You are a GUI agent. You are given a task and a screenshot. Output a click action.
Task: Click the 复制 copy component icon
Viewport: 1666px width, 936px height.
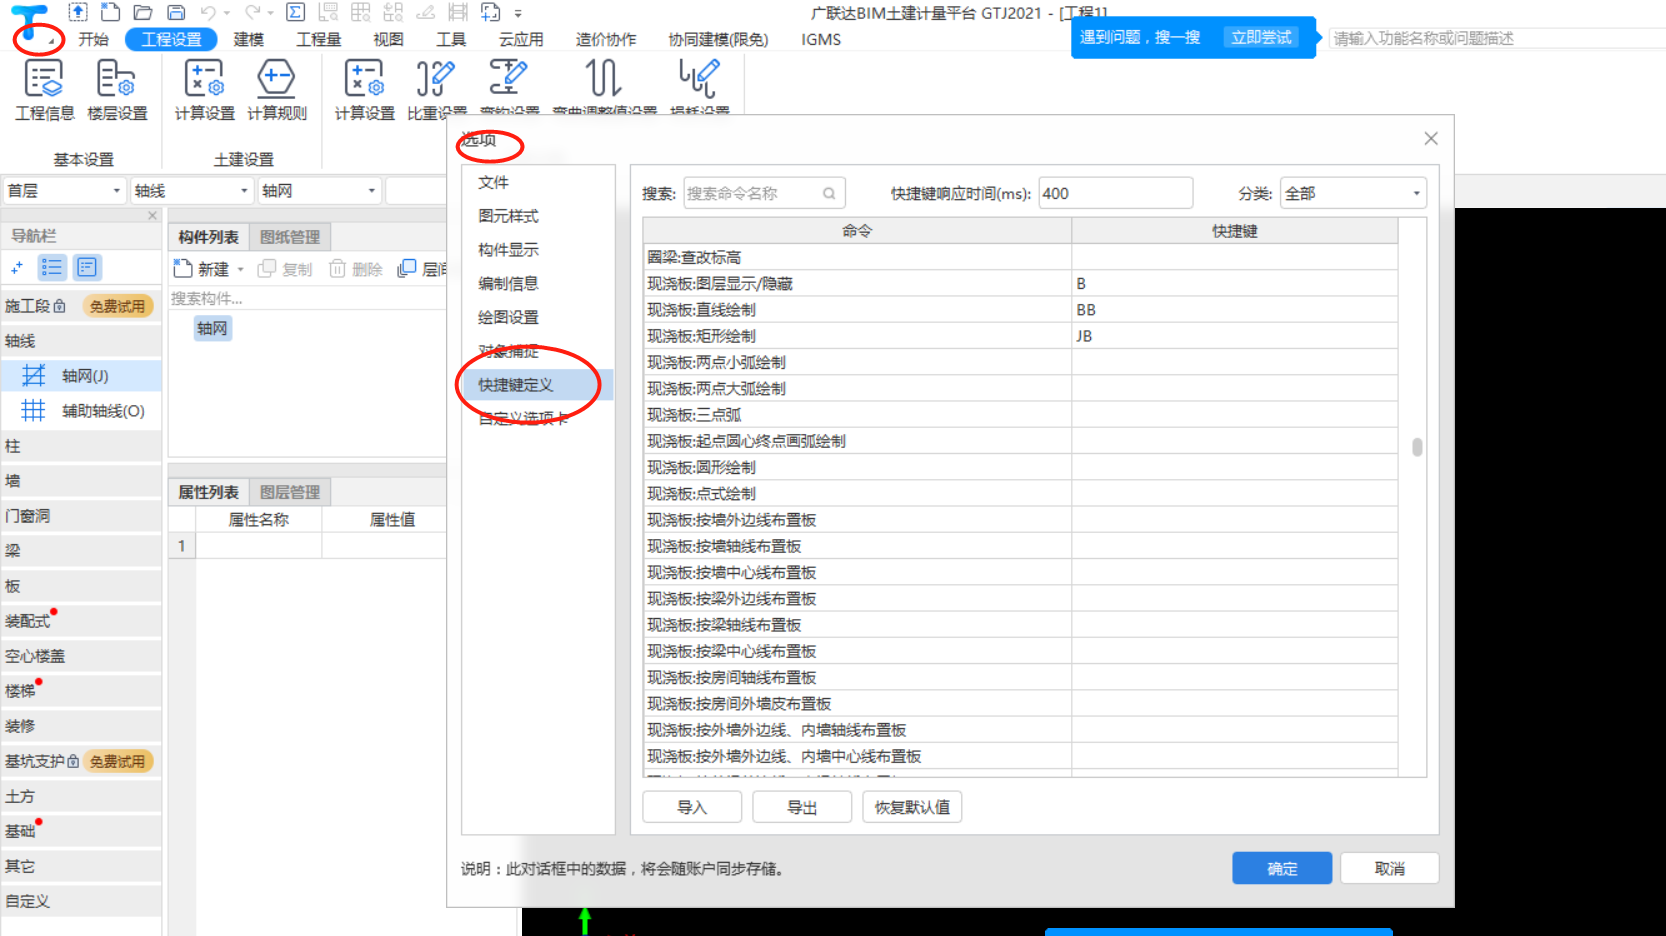click(266, 268)
